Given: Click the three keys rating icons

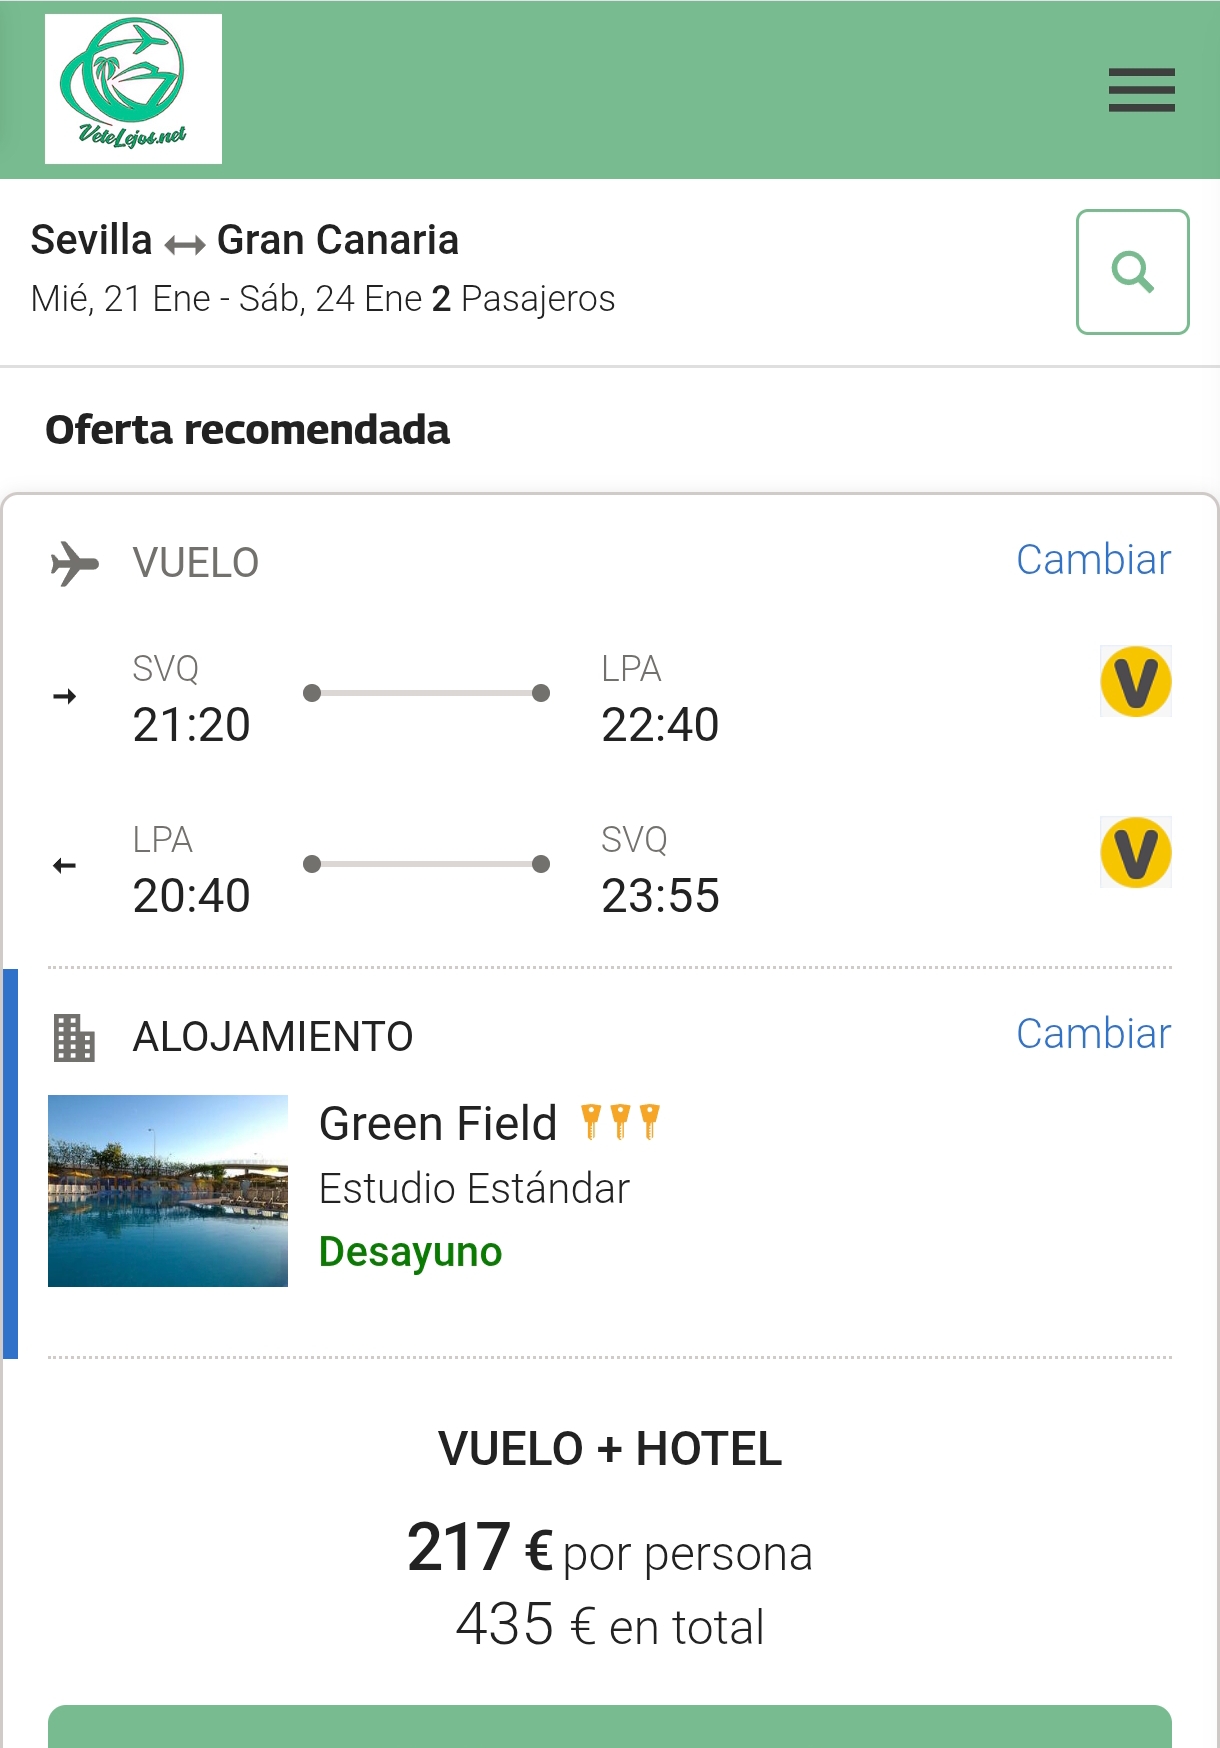Looking at the screenshot, I should pyautogui.click(x=620, y=1122).
